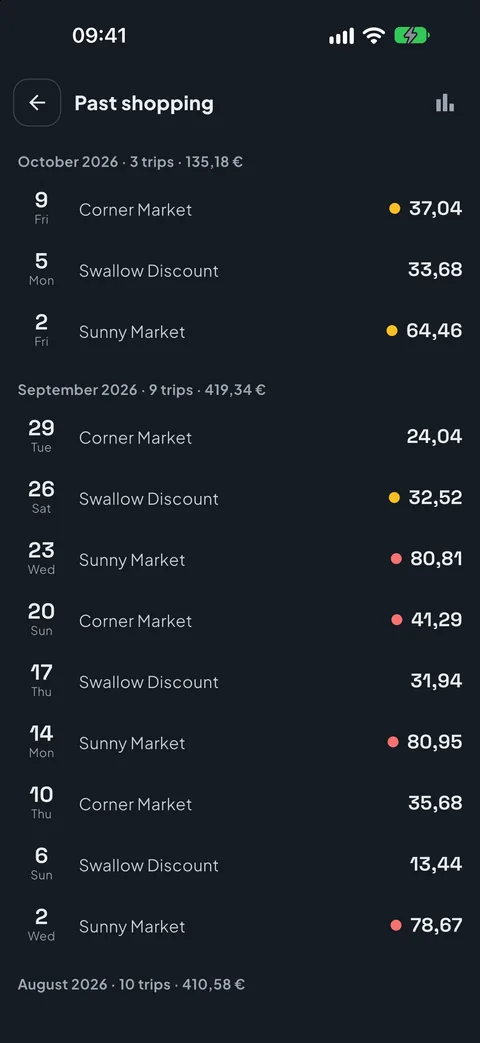The image size is (480, 1043).
Task: Open the statistics bar chart icon
Action: [x=445, y=102]
